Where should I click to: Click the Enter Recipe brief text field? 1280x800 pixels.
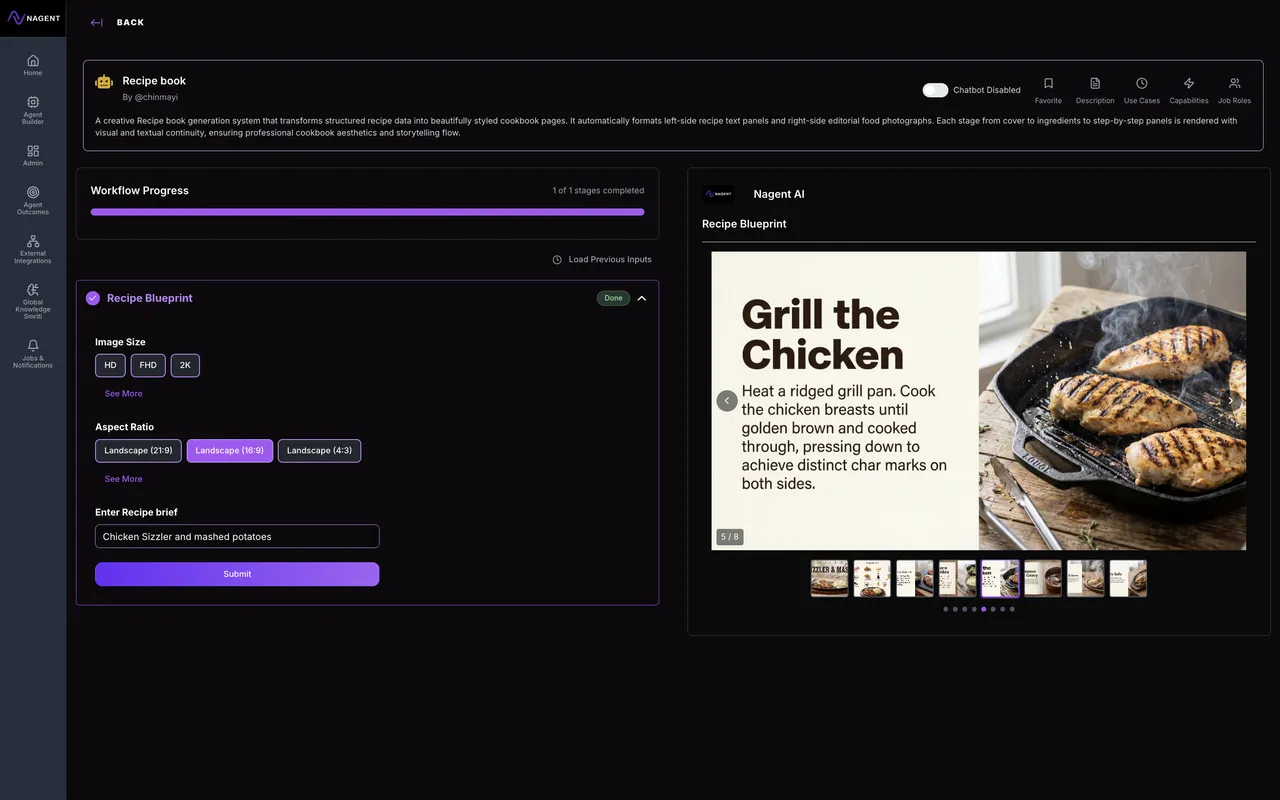[237, 537]
